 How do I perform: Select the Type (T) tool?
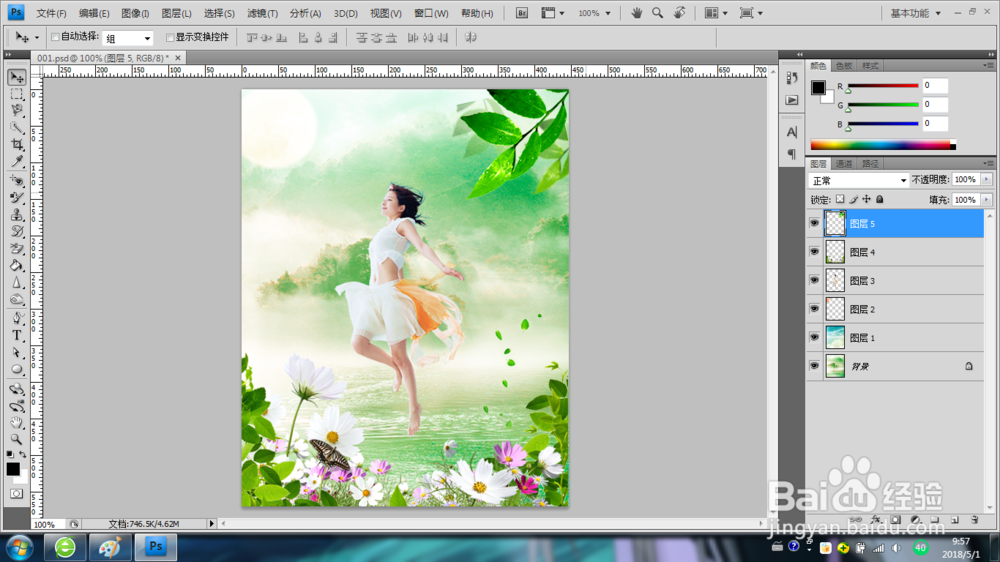[x=17, y=336]
